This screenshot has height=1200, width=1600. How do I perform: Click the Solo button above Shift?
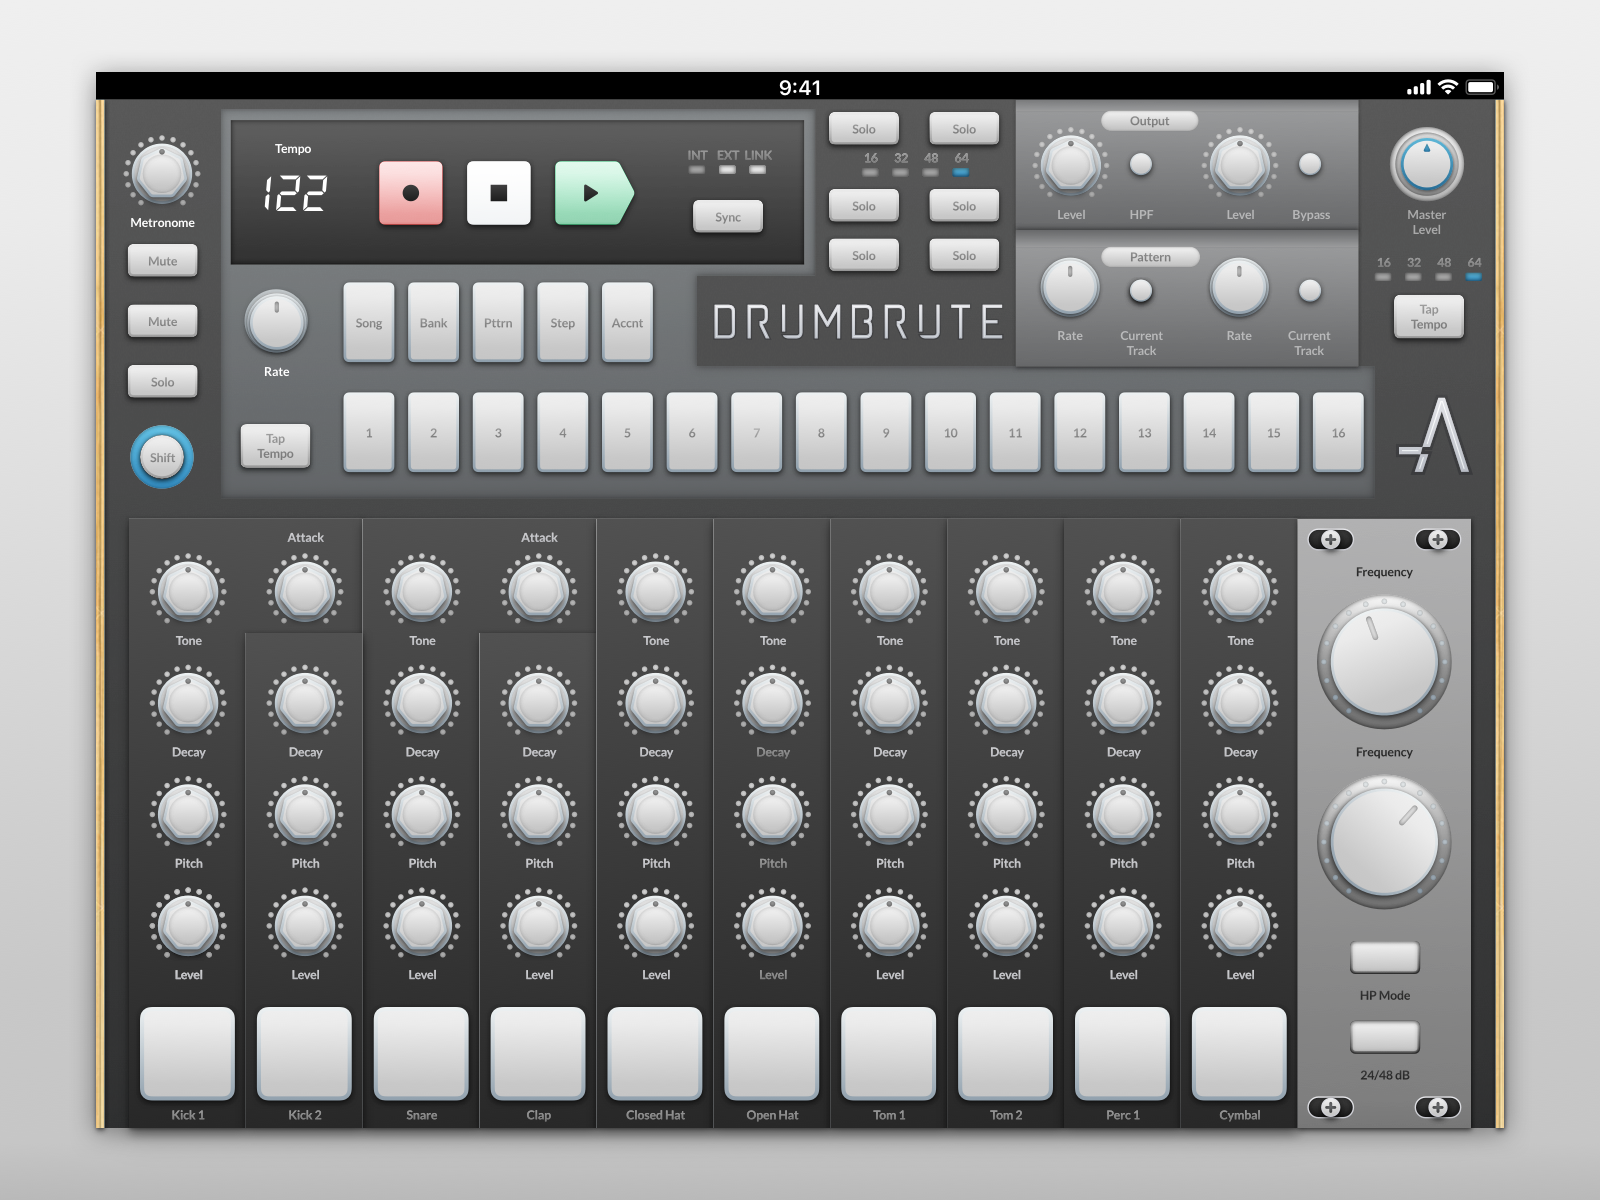tap(162, 382)
